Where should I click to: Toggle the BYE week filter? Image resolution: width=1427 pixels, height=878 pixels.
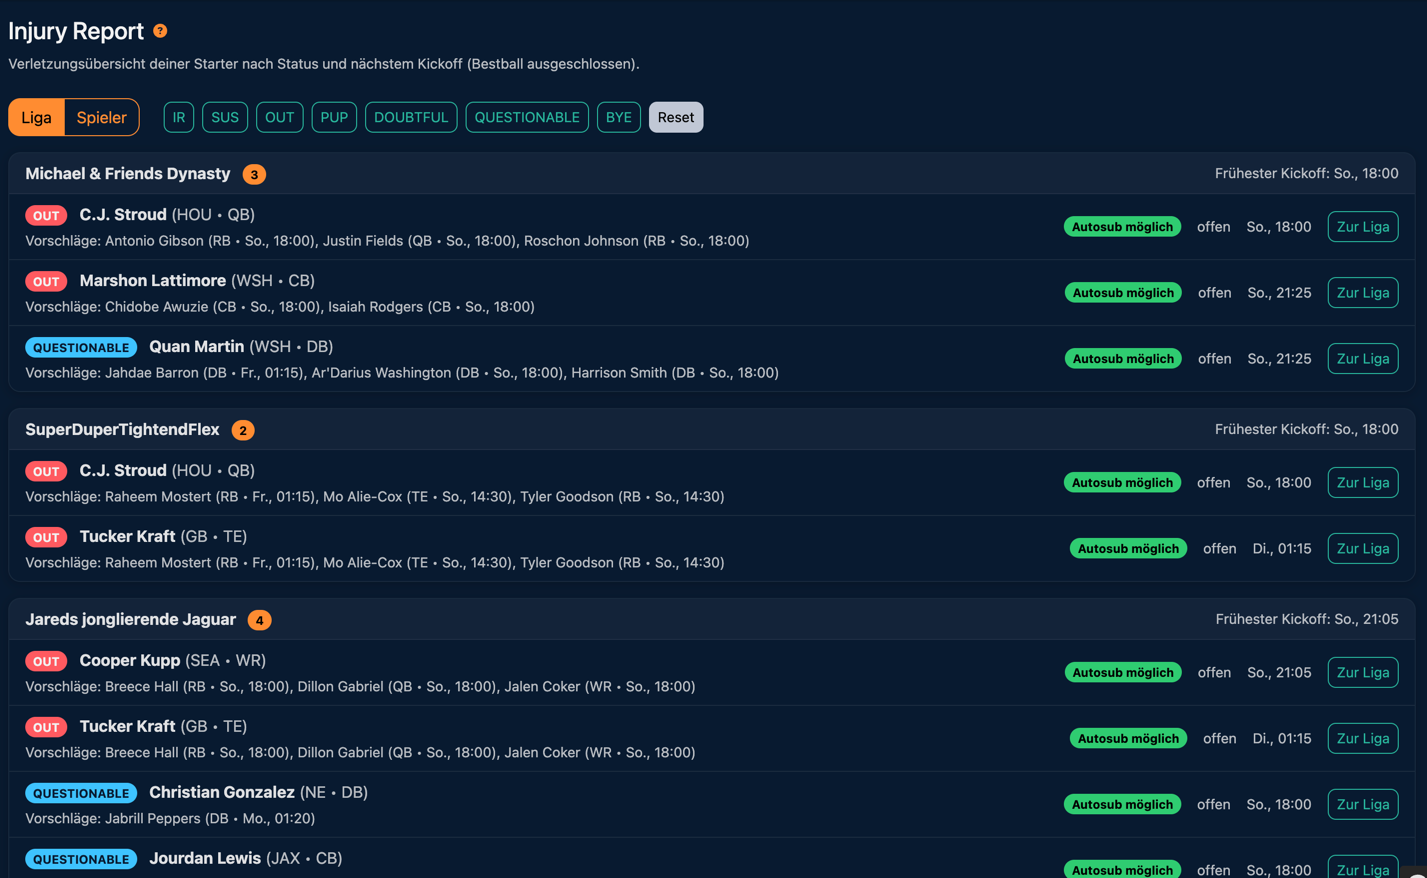tap(618, 117)
